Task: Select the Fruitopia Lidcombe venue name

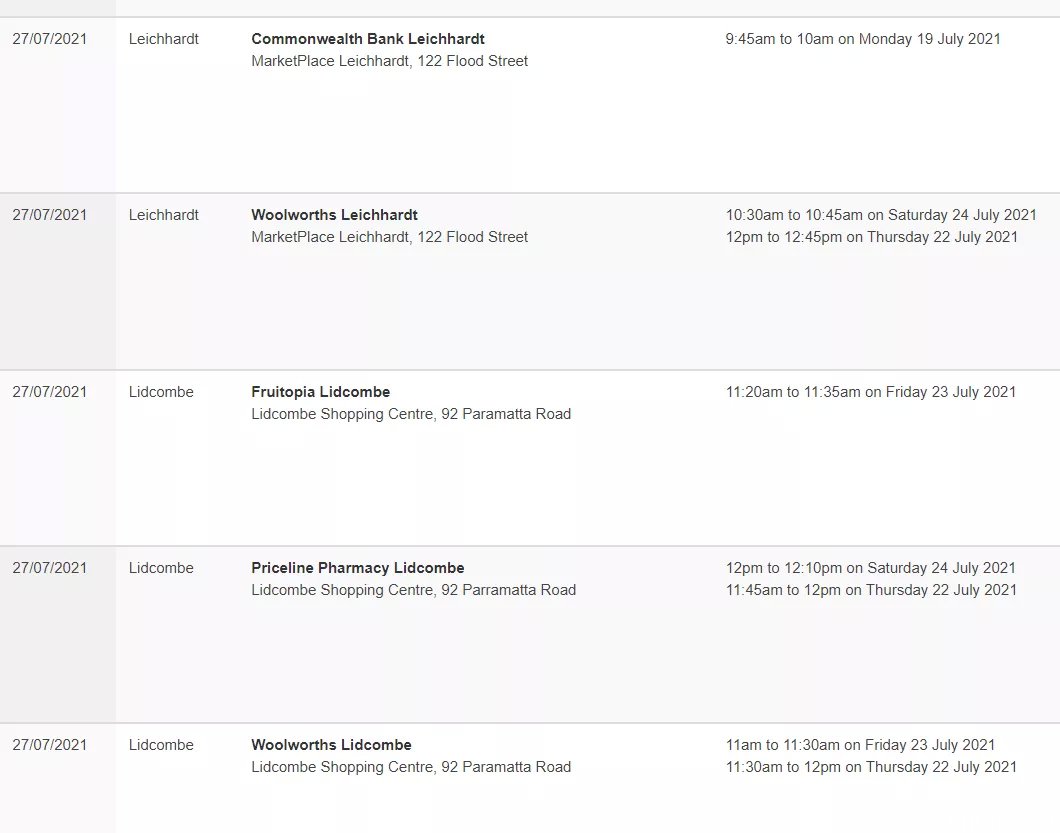Action: click(x=320, y=392)
